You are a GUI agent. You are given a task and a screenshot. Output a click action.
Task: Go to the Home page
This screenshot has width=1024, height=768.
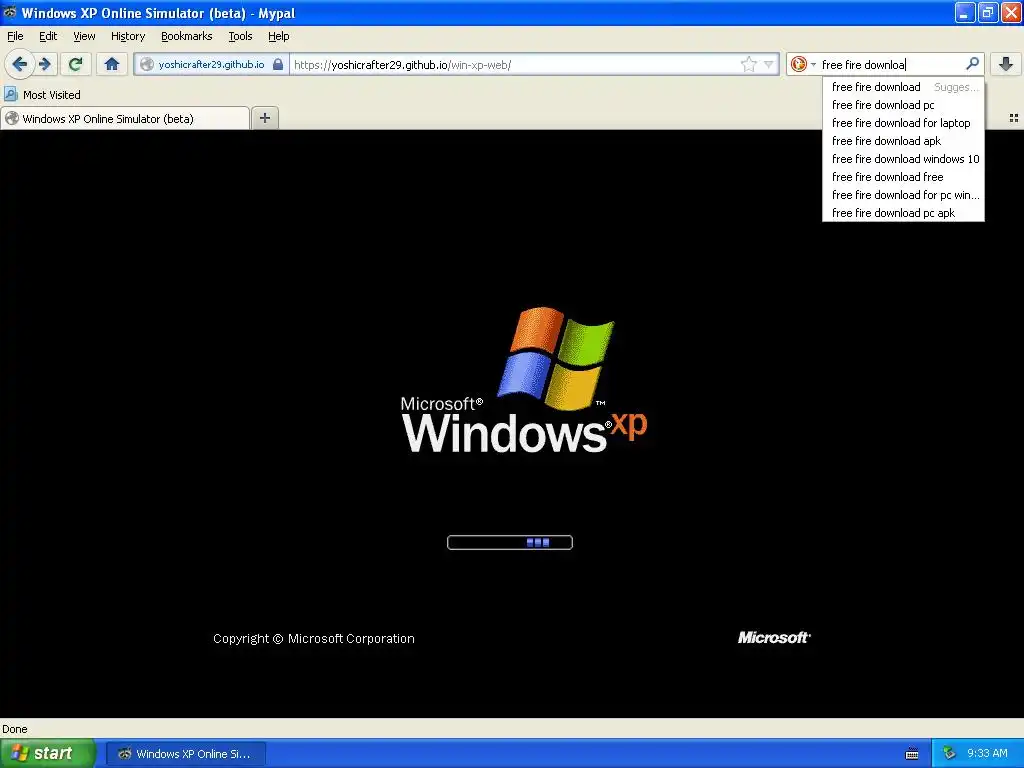(112, 64)
